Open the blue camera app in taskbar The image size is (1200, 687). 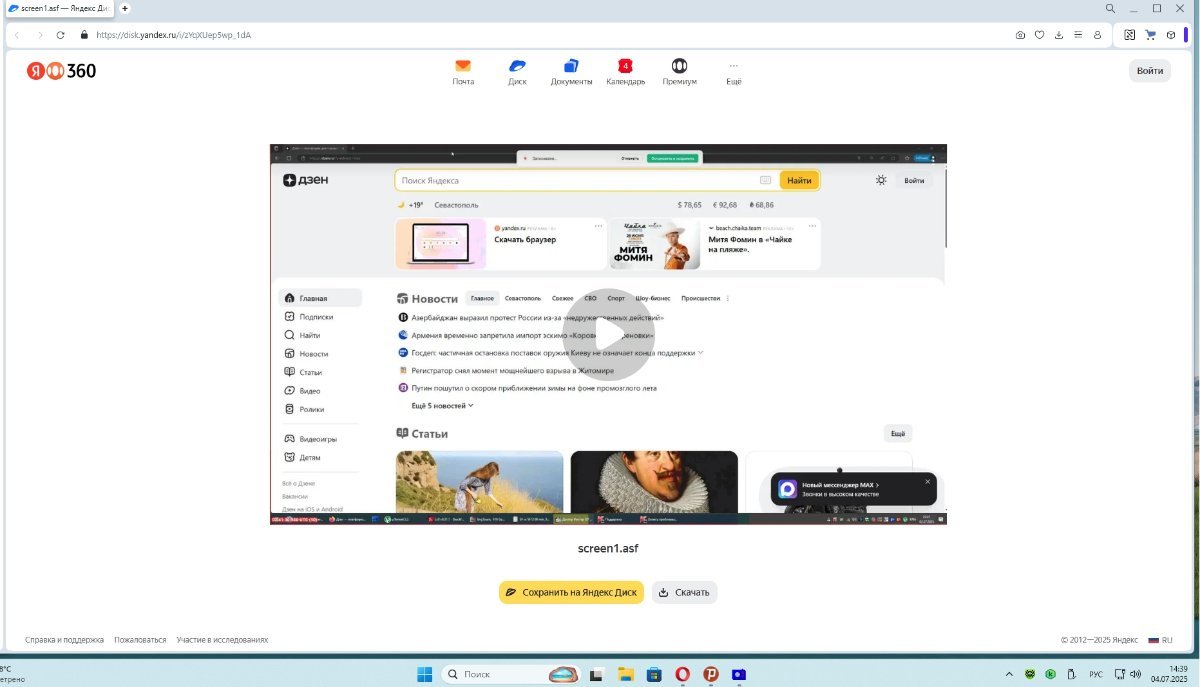[739, 674]
